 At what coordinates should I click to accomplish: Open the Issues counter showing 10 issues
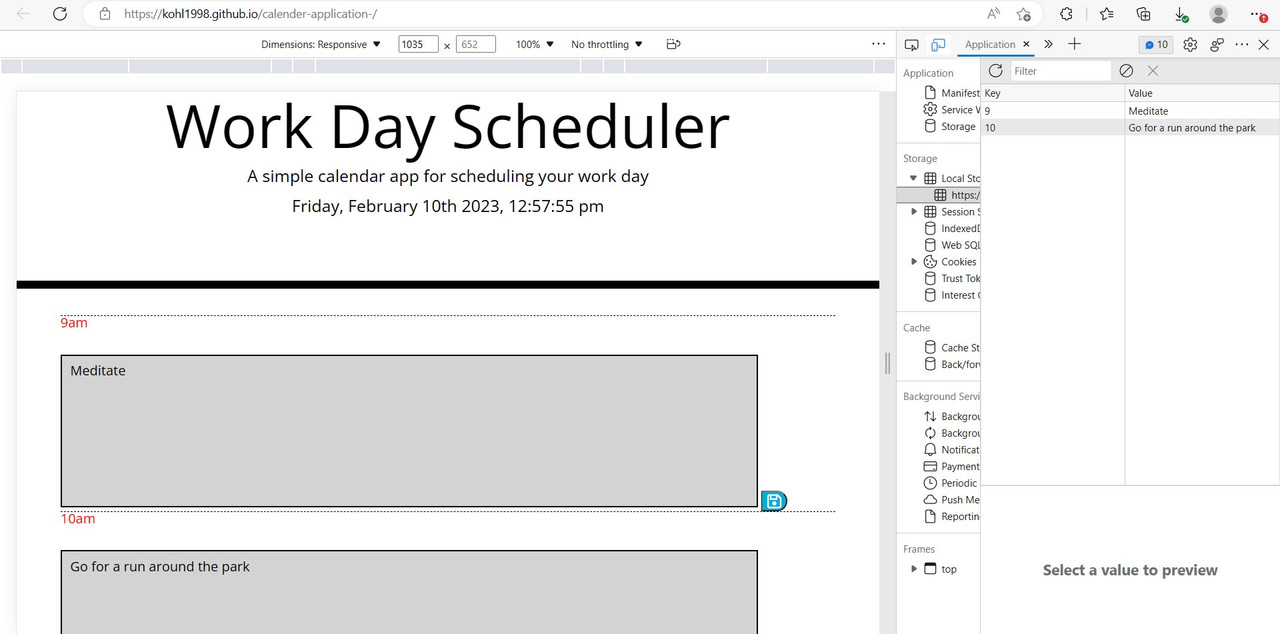point(1155,44)
